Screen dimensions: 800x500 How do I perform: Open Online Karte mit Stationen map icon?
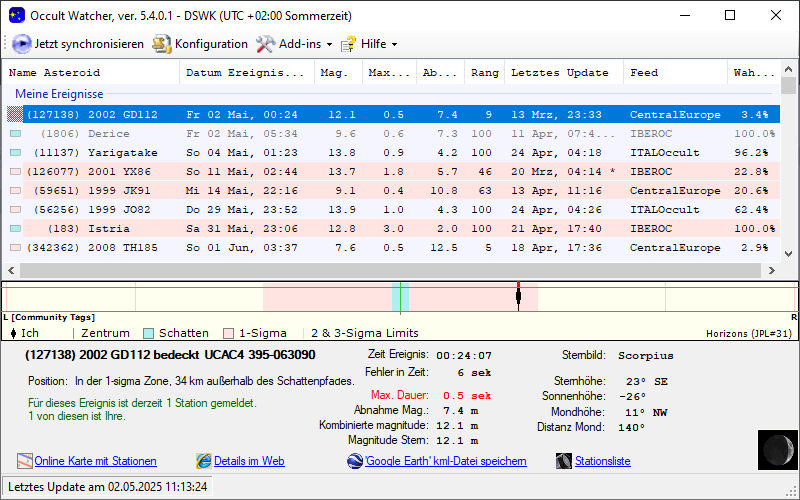[25, 461]
